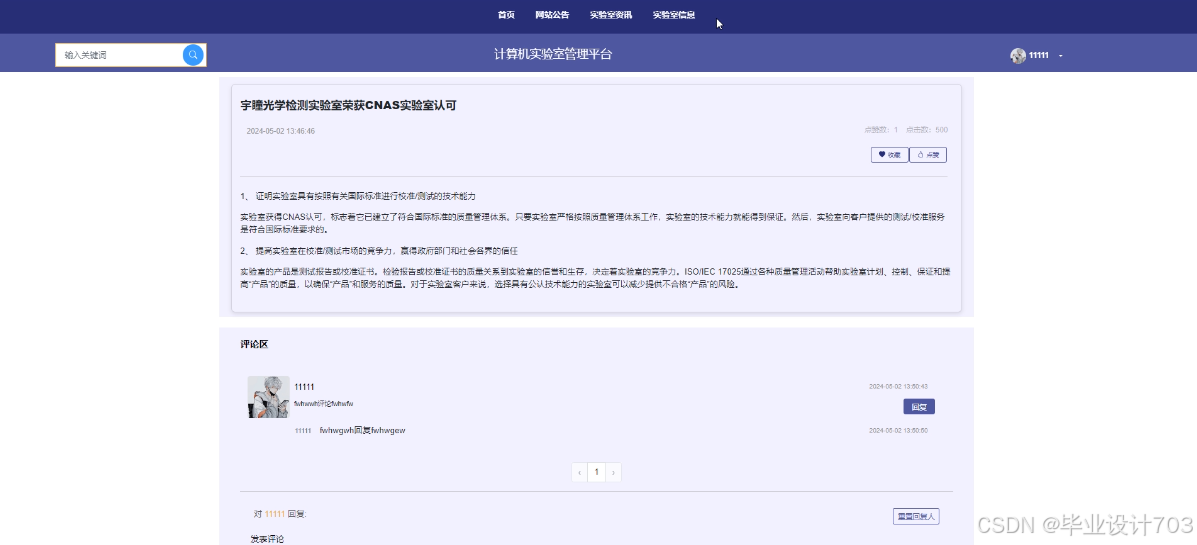Click the thumbs-up 点赞 like button

pyautogui.click(x=928, y=155)
